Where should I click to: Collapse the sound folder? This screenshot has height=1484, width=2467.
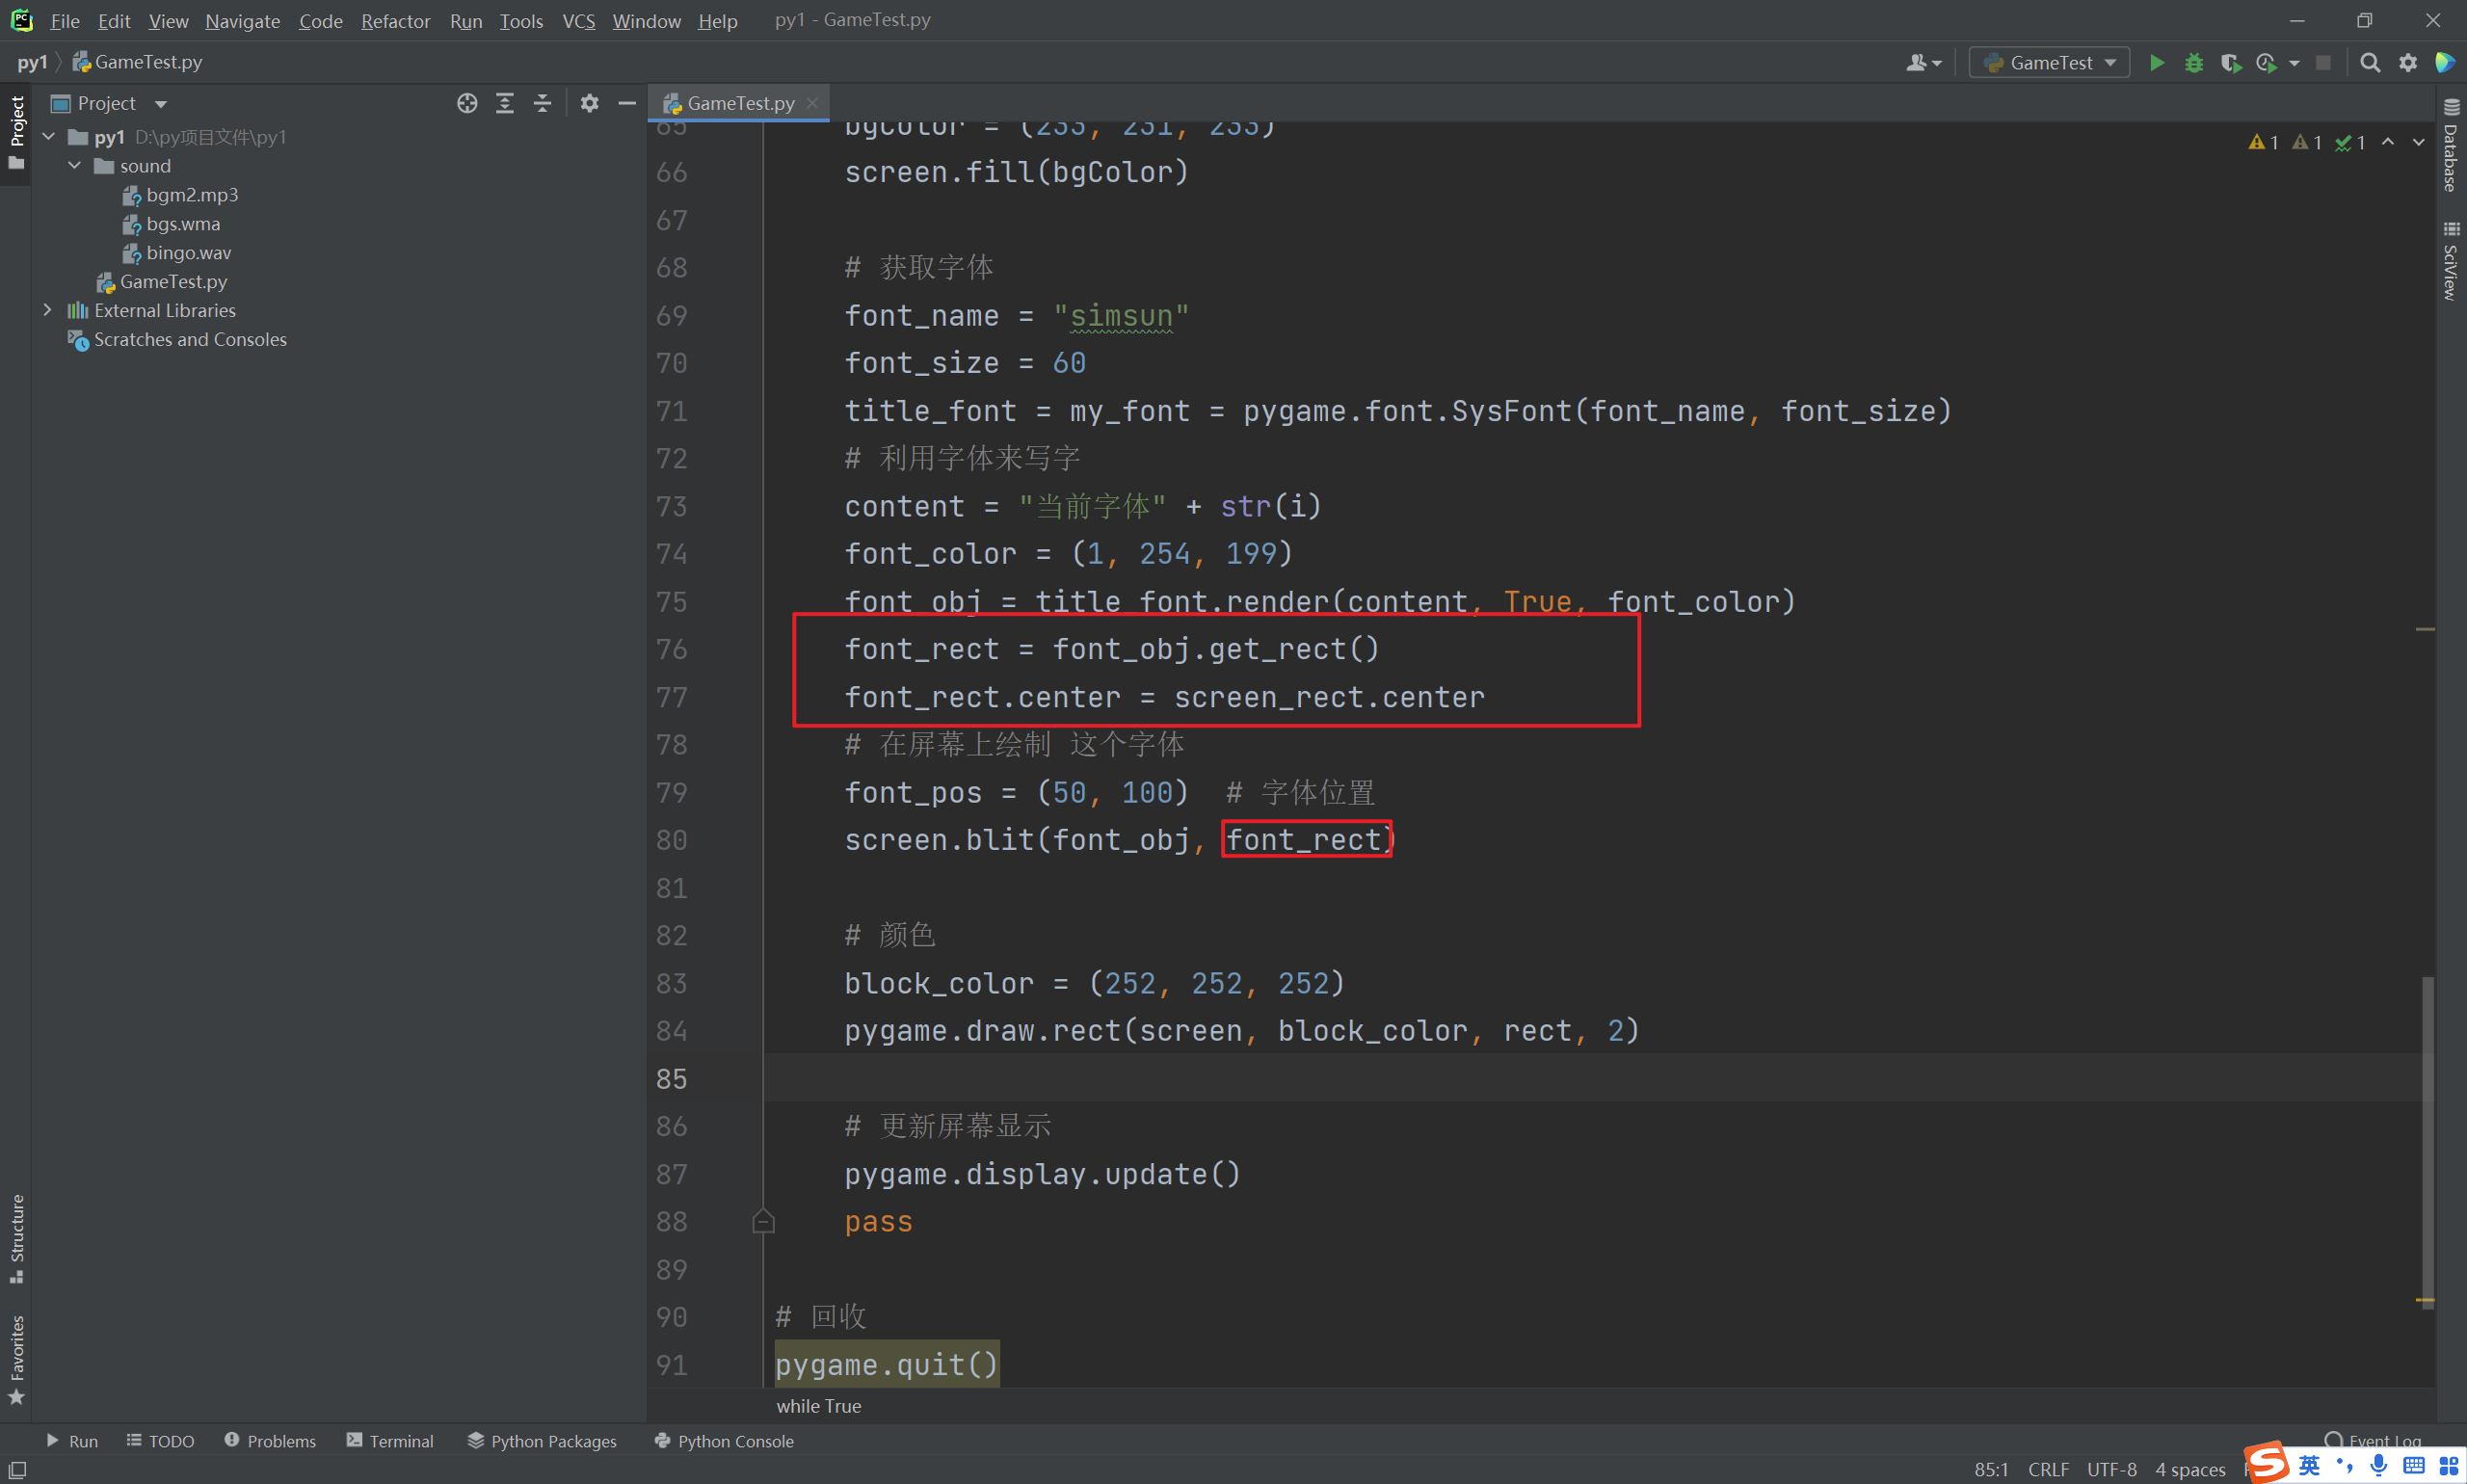(75, 166)
